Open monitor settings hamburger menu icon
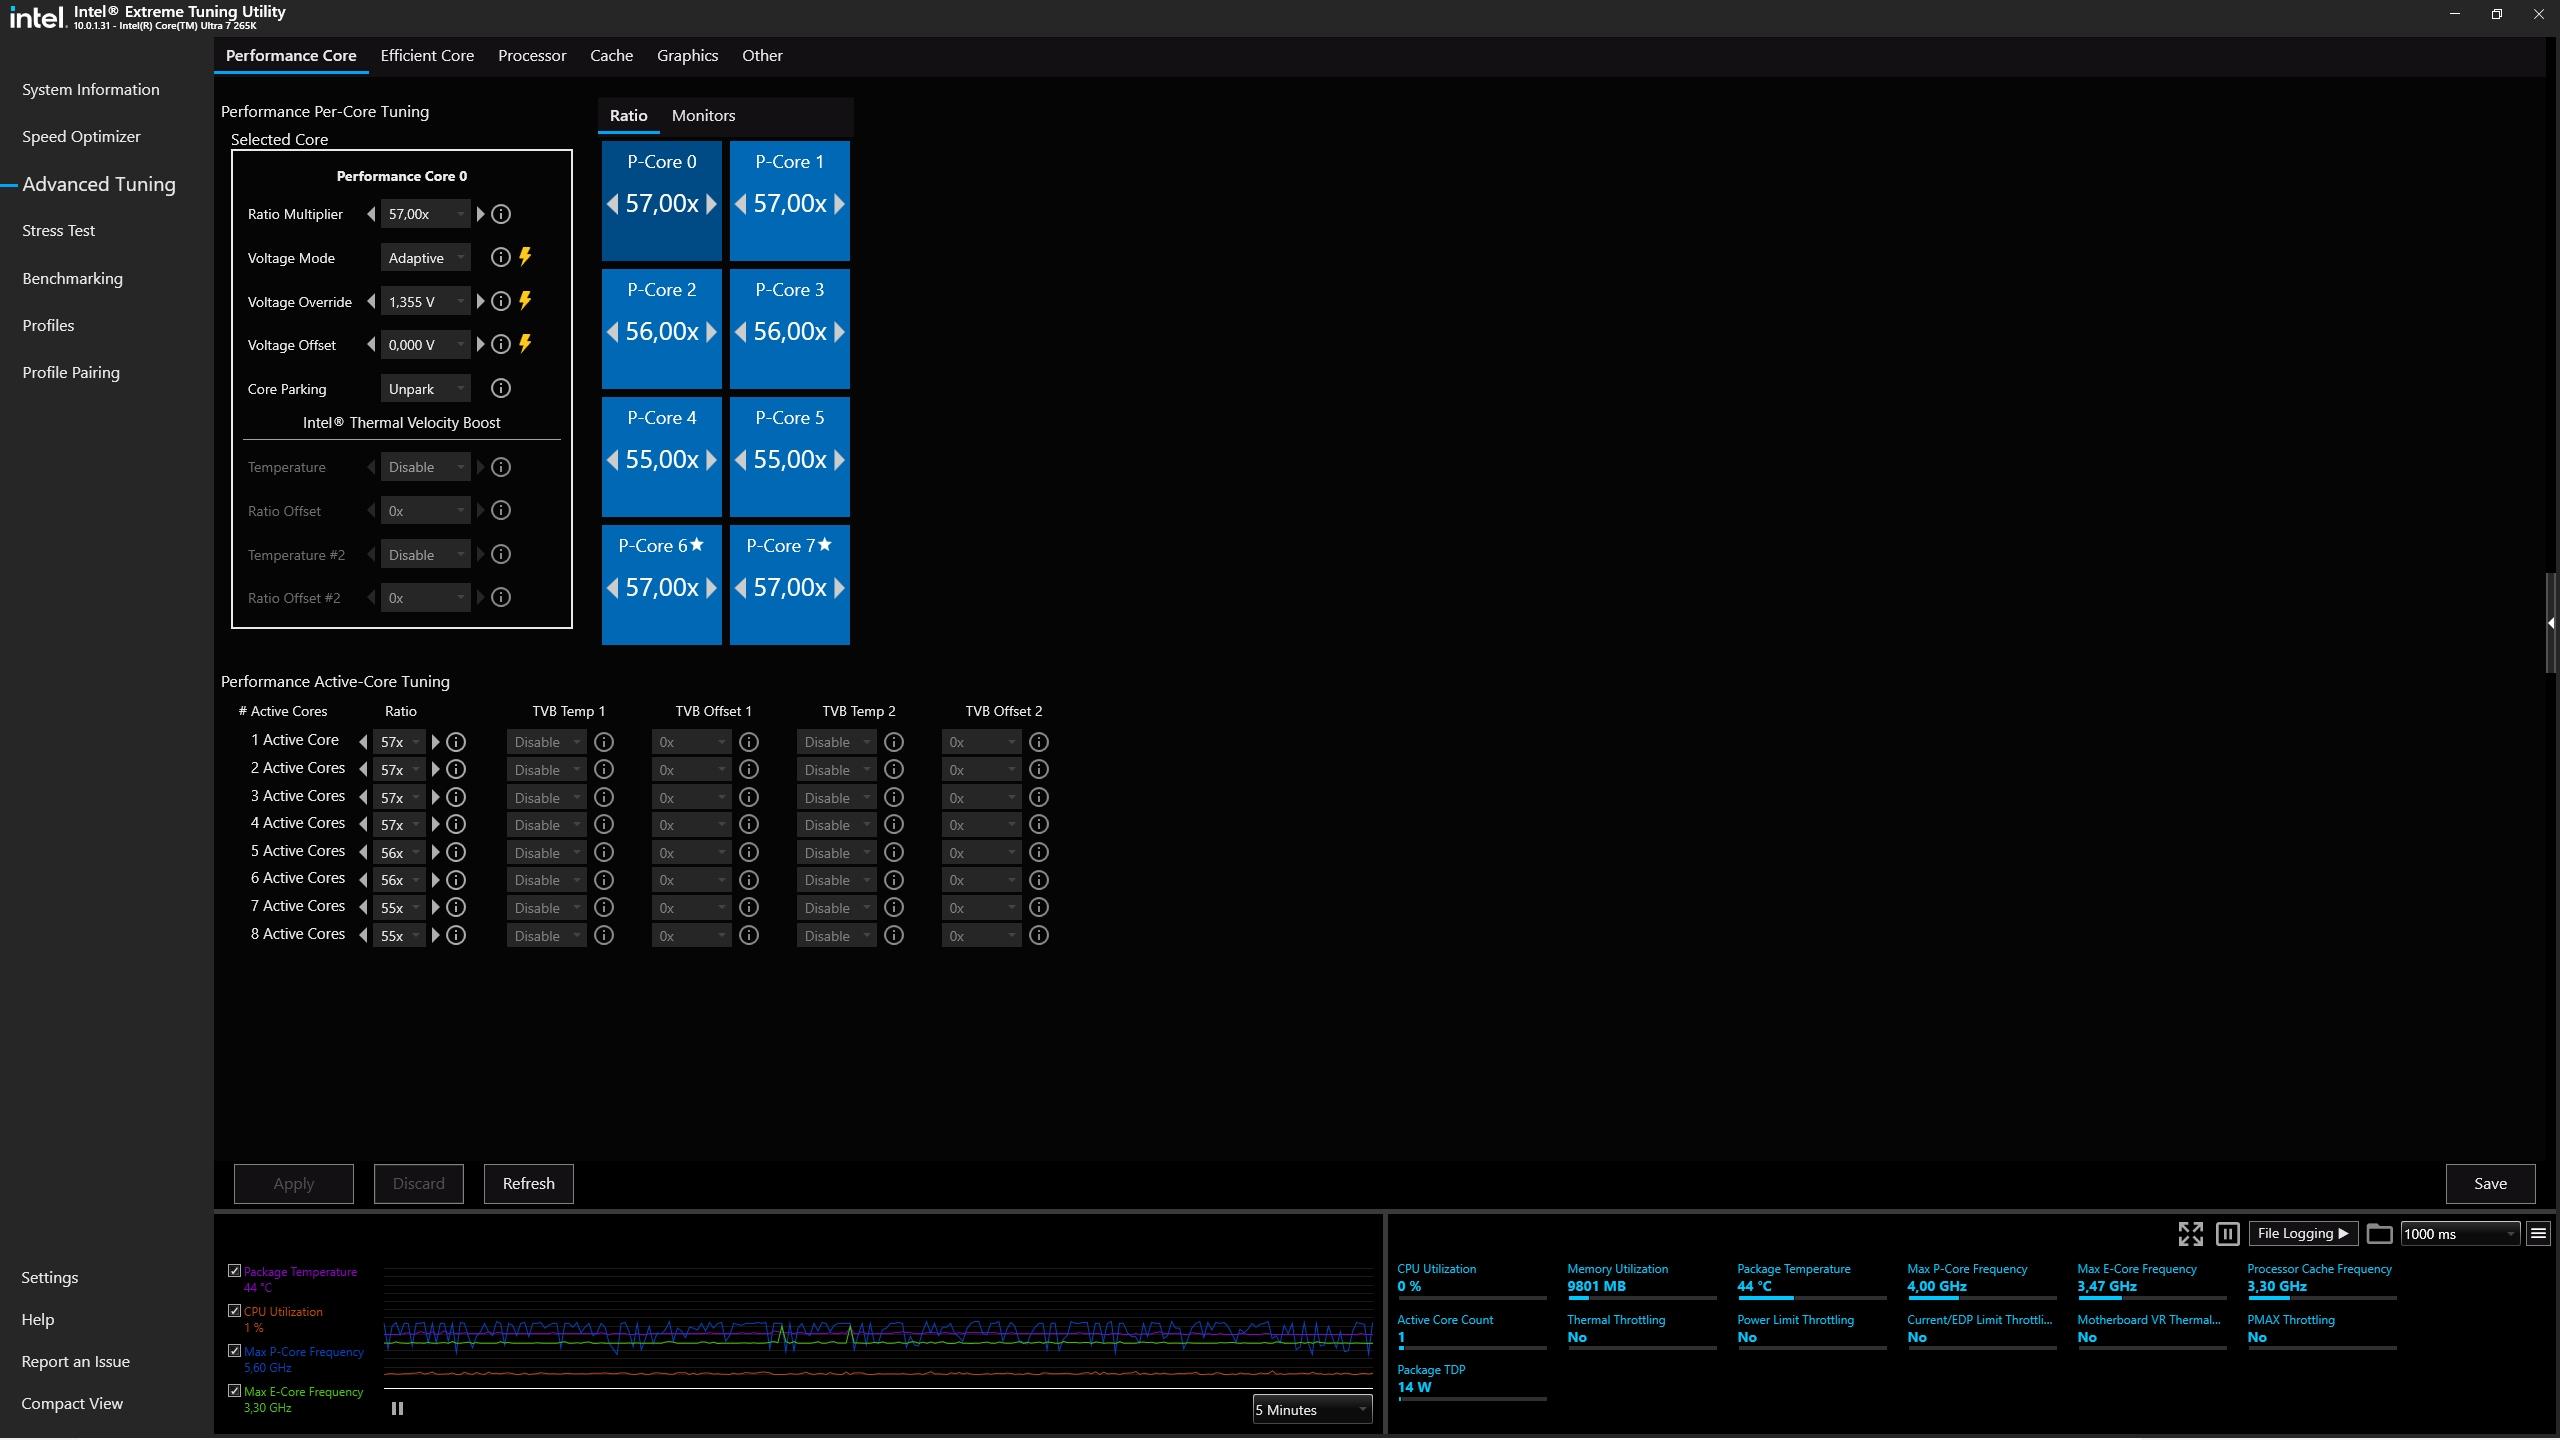Image resolution: width=2560 pixels, height=1440 pixels. tap(2538, 1234)
